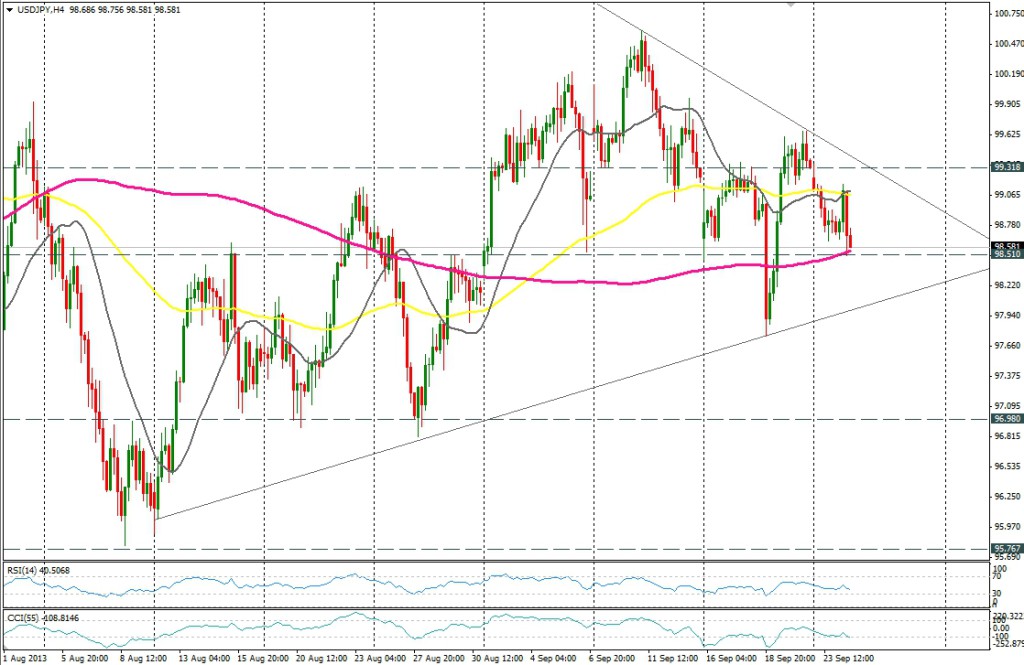
Task: Click the 1 Aug 2013 date label
Action: [22, 657]
